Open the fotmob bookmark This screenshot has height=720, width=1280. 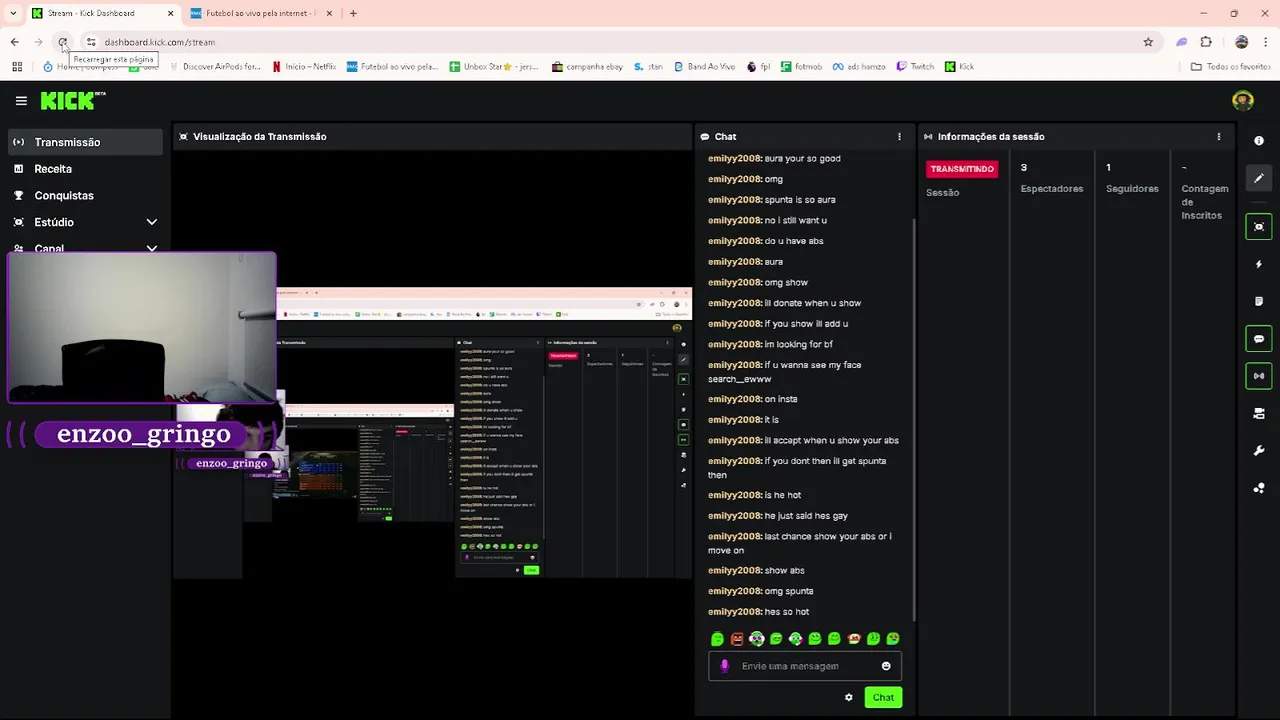(801, 67)
